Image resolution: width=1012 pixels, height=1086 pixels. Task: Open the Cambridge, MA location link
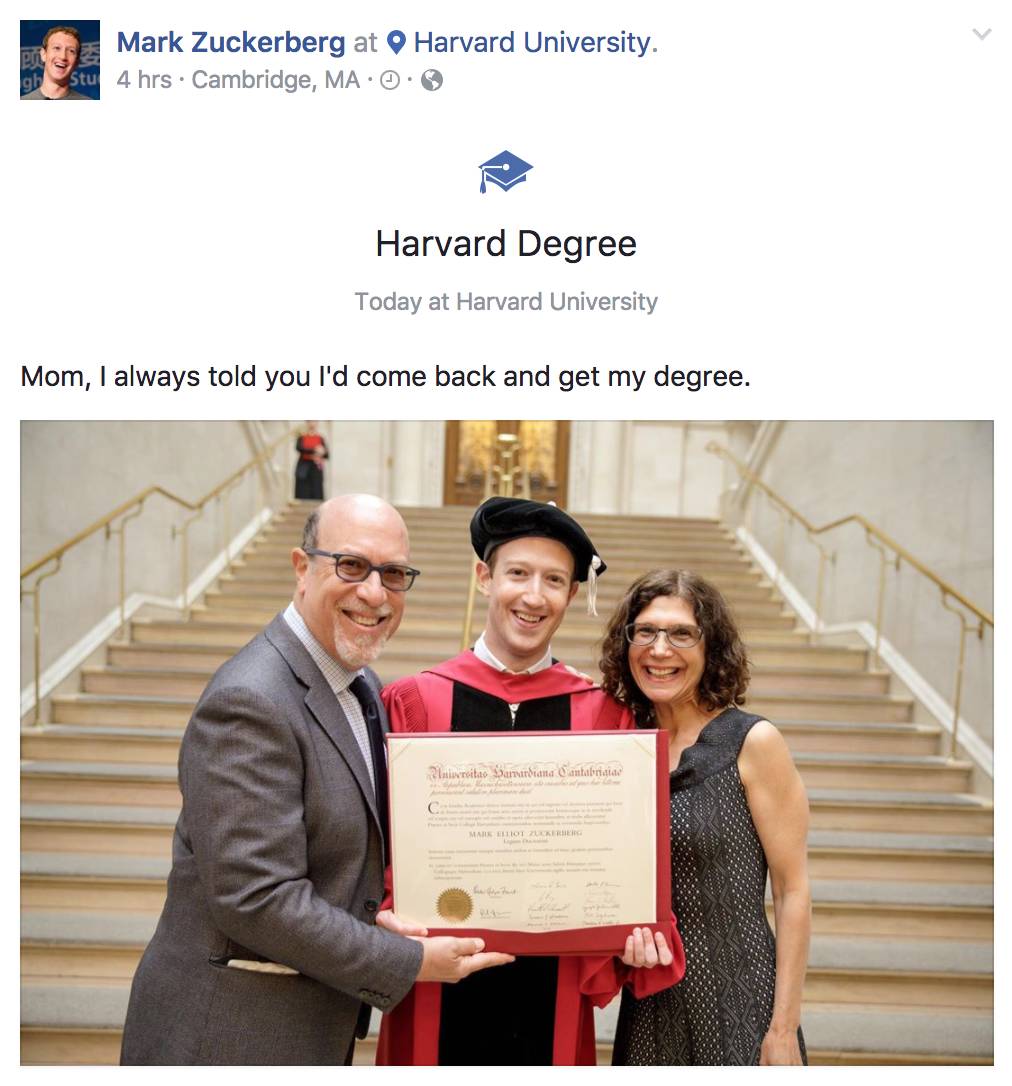(275, 80)
